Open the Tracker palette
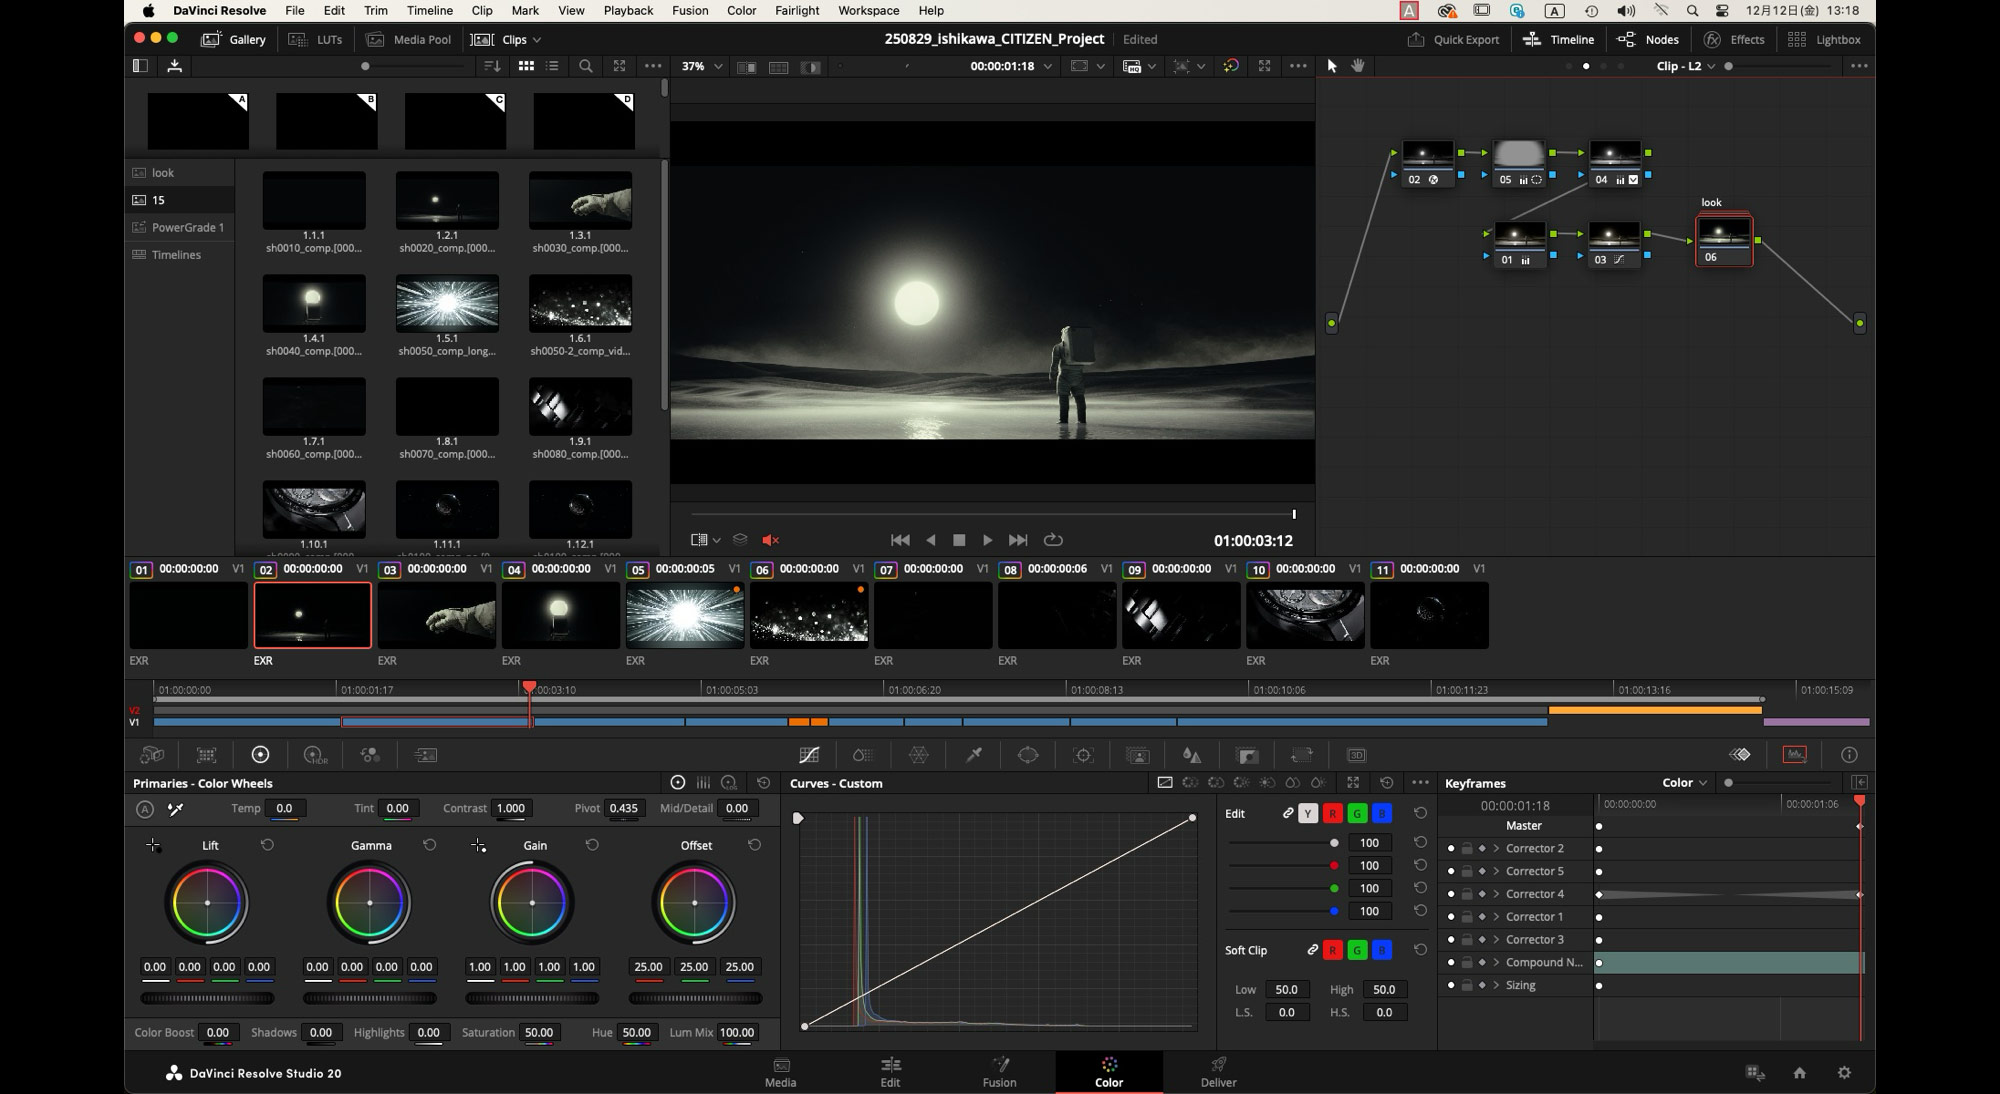Image resolution: width=2000 pixels, height=1094 pixels. (x=1083, y=755)
